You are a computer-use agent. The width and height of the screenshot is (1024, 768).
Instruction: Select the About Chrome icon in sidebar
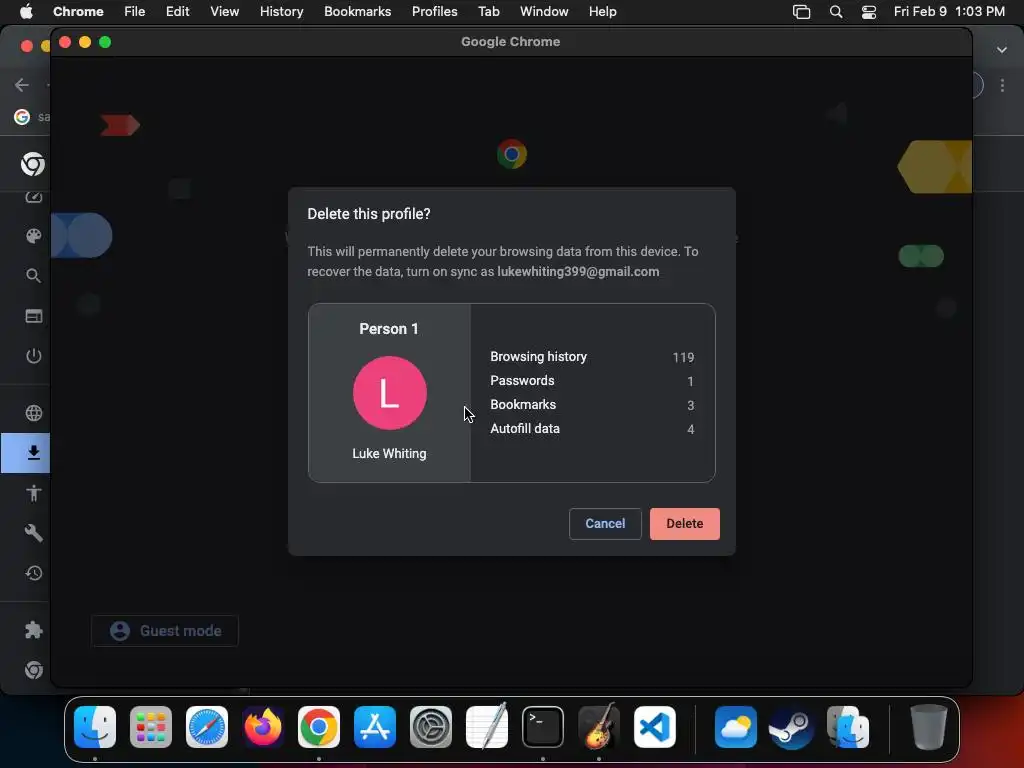click(x=34, y=670)
